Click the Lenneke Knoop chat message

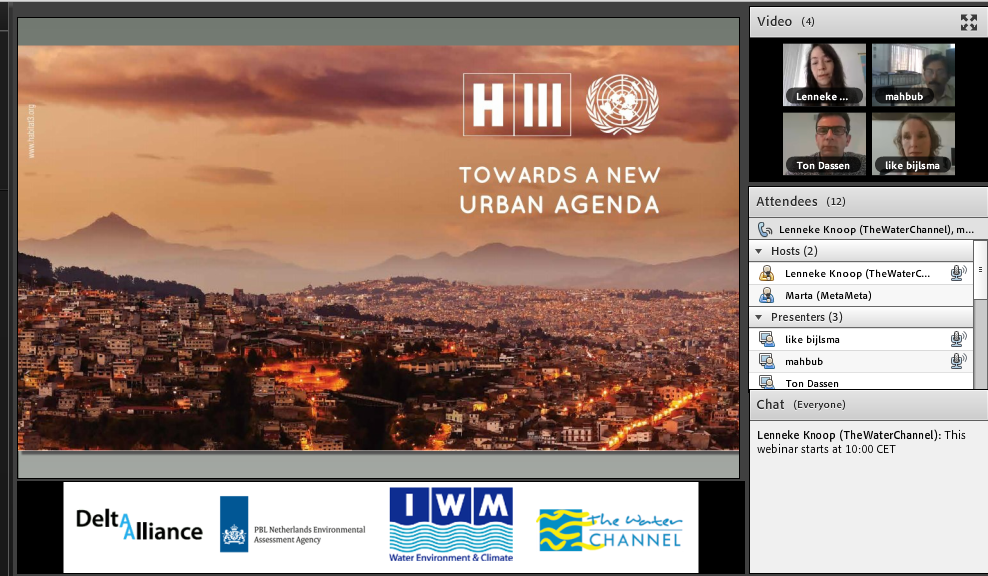861,442
